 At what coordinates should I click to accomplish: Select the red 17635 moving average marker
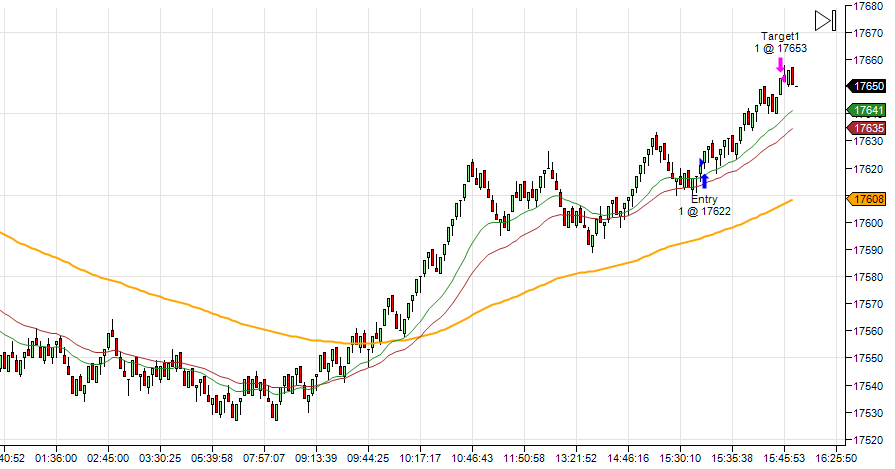866,128
